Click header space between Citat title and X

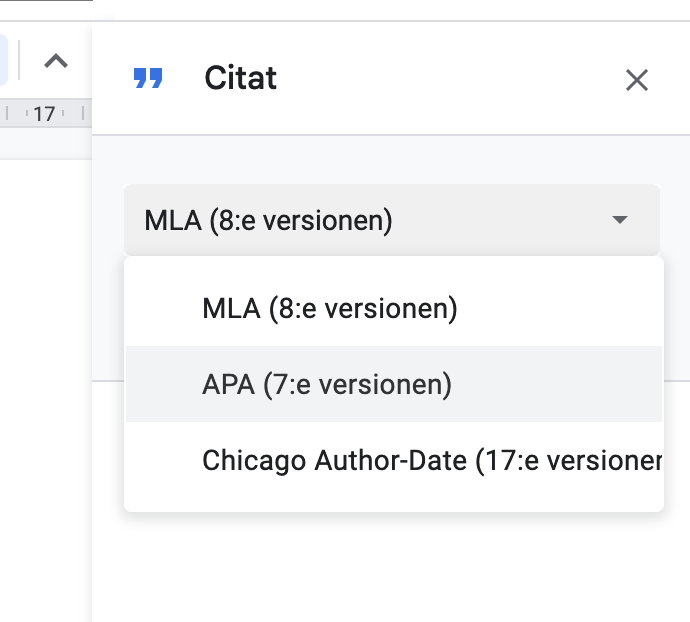click(x=449, y=79)
